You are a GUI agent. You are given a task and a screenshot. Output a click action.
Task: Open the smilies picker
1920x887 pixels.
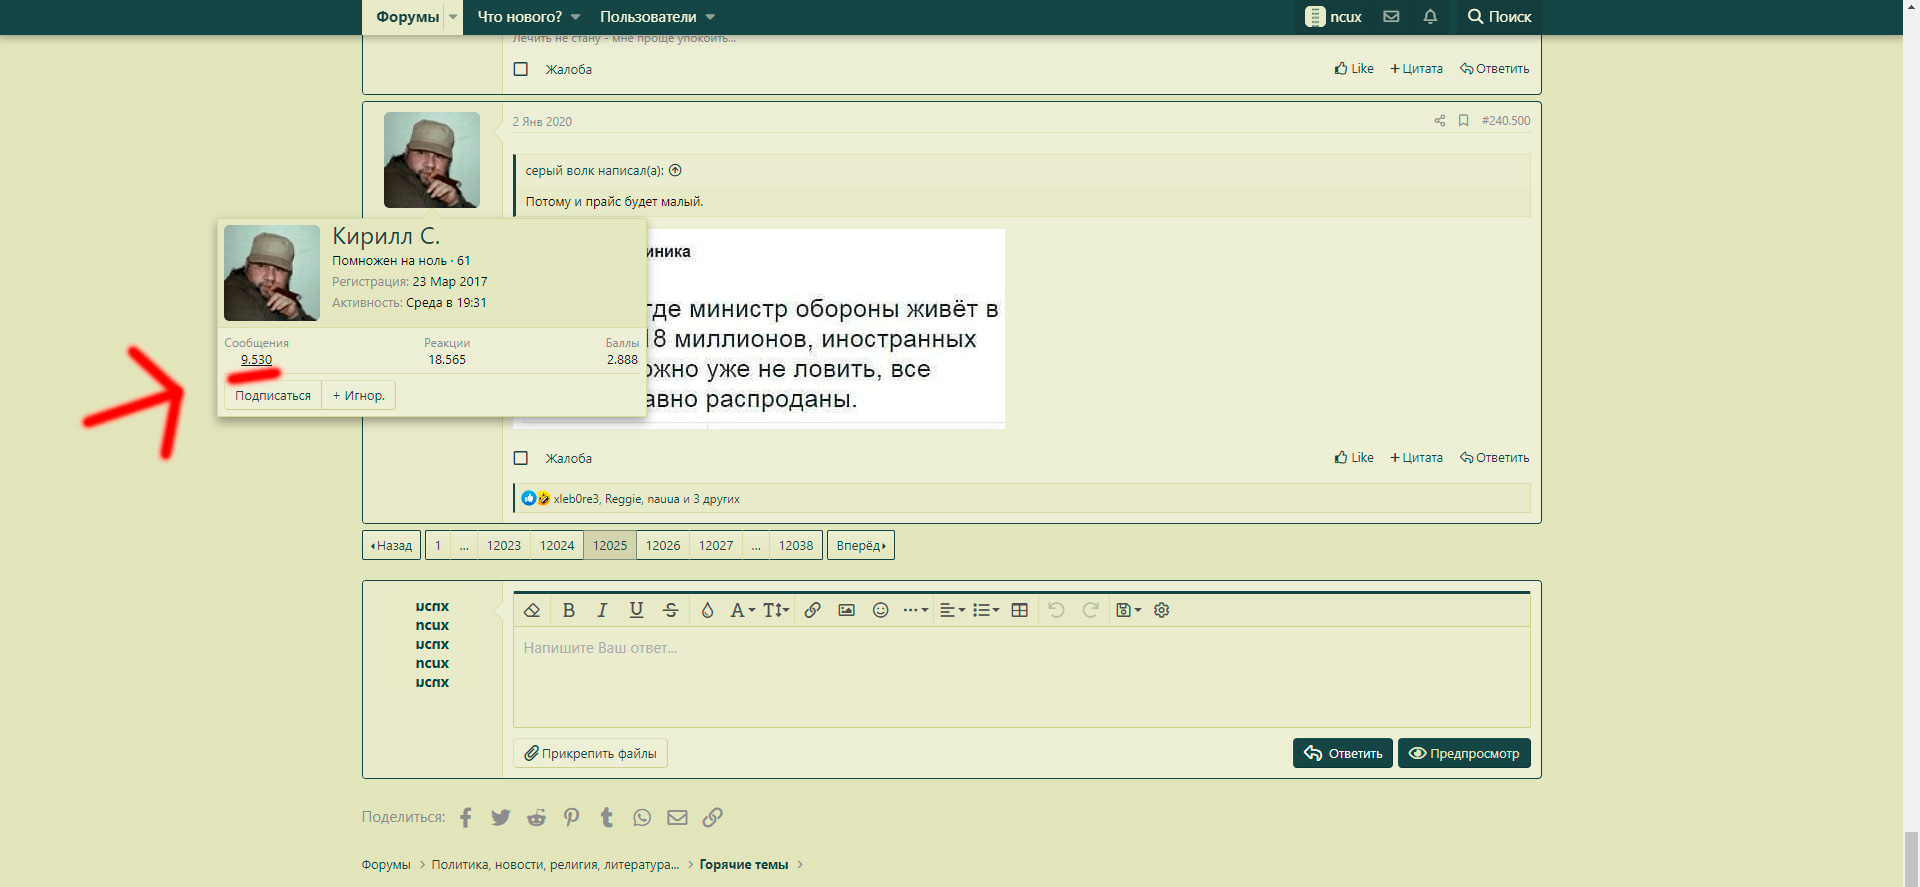(880, 610)
